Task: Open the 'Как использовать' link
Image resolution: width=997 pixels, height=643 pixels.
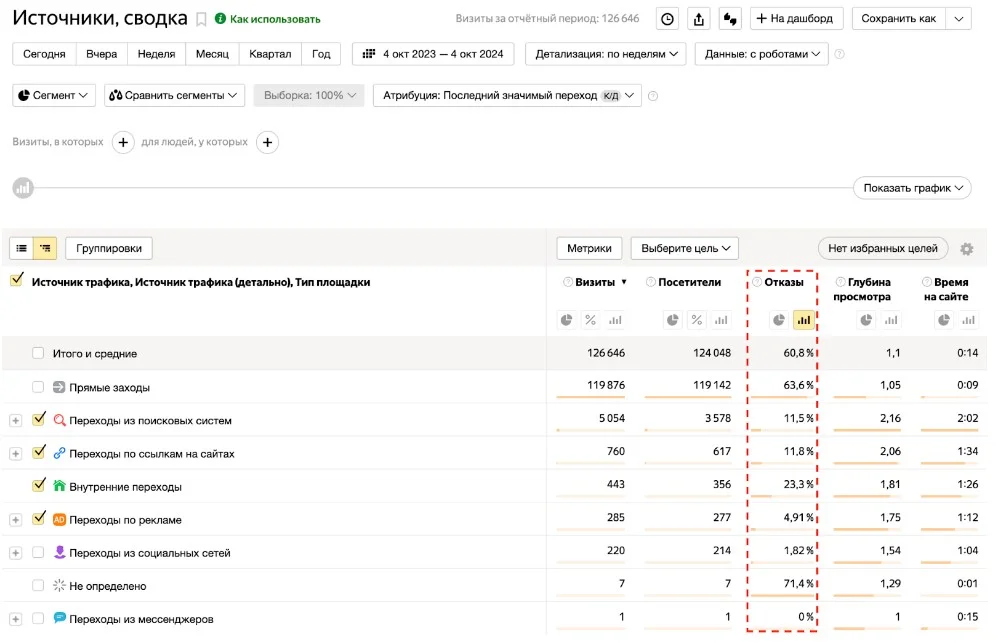Action: pyautogui.click(x=268, y=19)
